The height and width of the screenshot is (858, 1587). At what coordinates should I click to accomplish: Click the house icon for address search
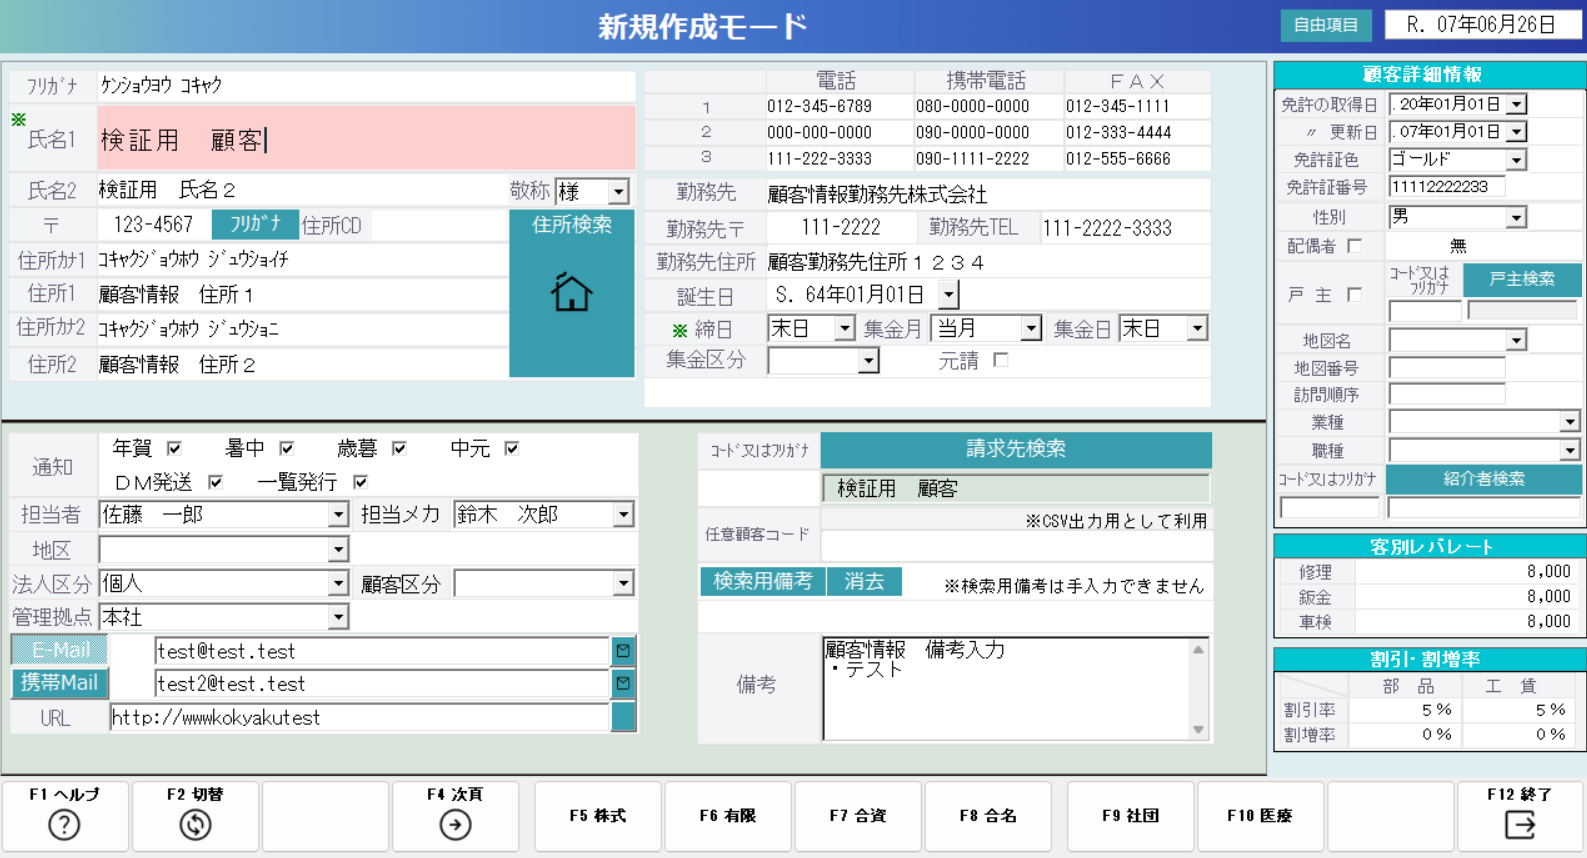(x=571, y=293)
